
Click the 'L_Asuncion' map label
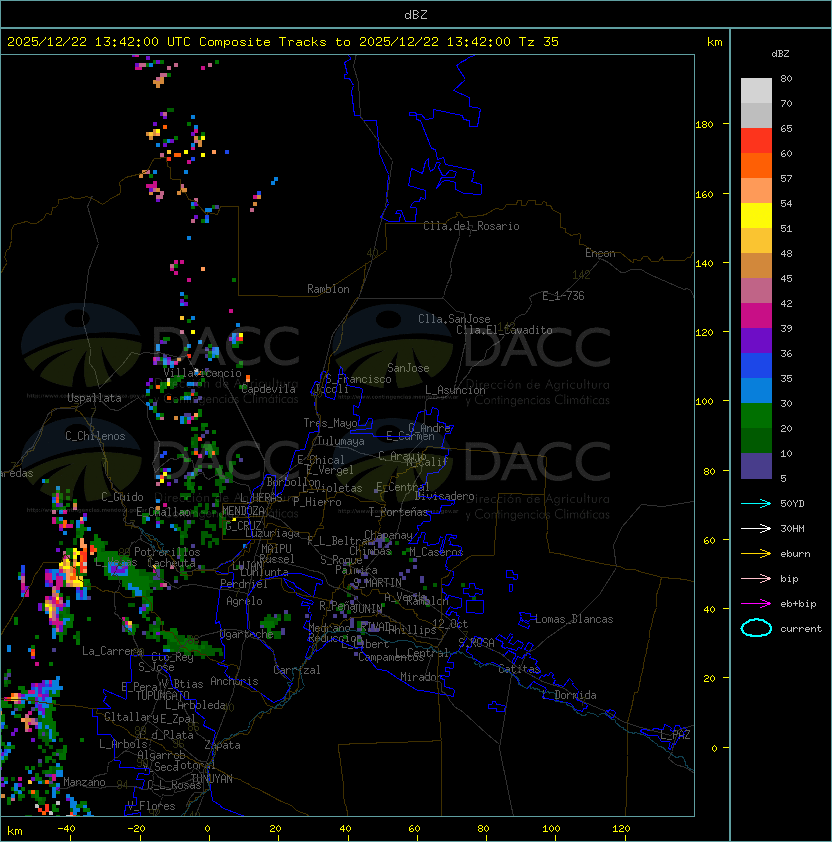coord(455,390)
